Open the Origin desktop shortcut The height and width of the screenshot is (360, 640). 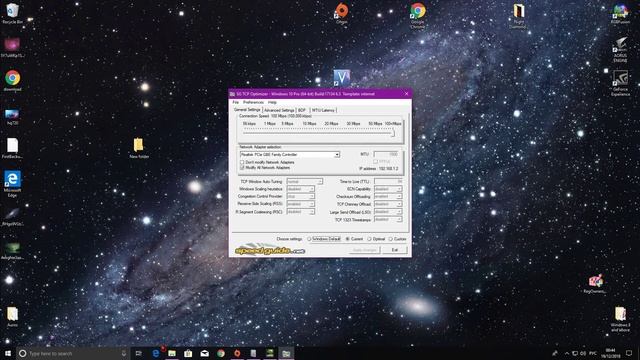coord(342,13)
